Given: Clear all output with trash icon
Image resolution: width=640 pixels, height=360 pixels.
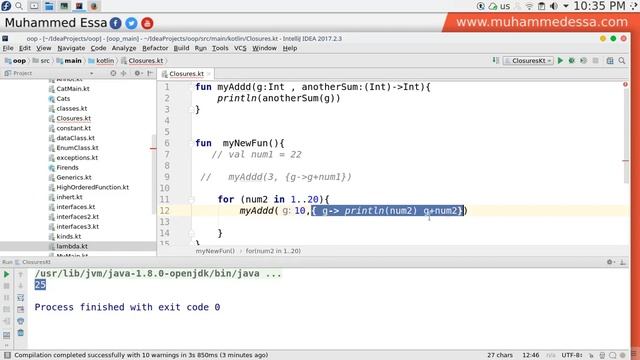Looking at the screenshot, I should coord(20,333).
